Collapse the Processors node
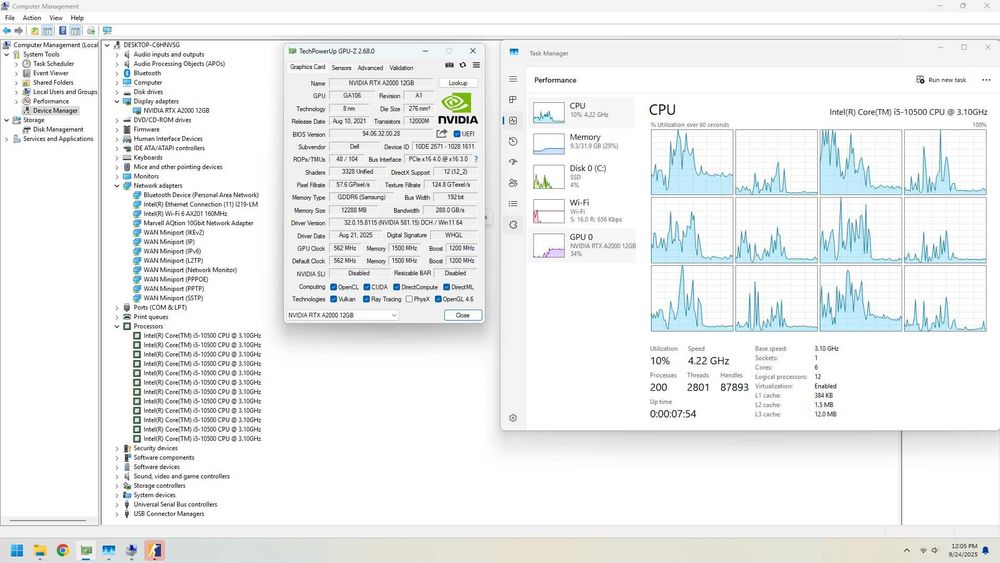Image resolution: width=1000 pixels, height=563 pixels. pyautogui.click(x=117, y=326)
